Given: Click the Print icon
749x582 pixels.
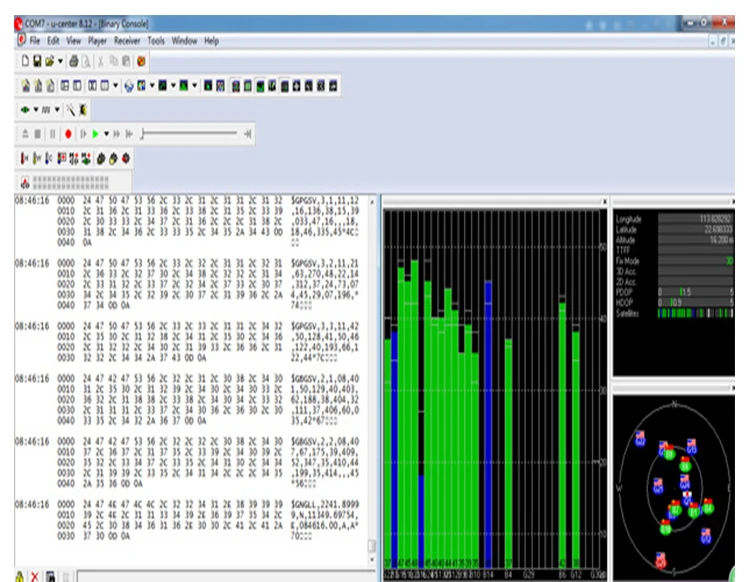Looking at the screenshot, I should pyautogui.click(x=74, y=61).
